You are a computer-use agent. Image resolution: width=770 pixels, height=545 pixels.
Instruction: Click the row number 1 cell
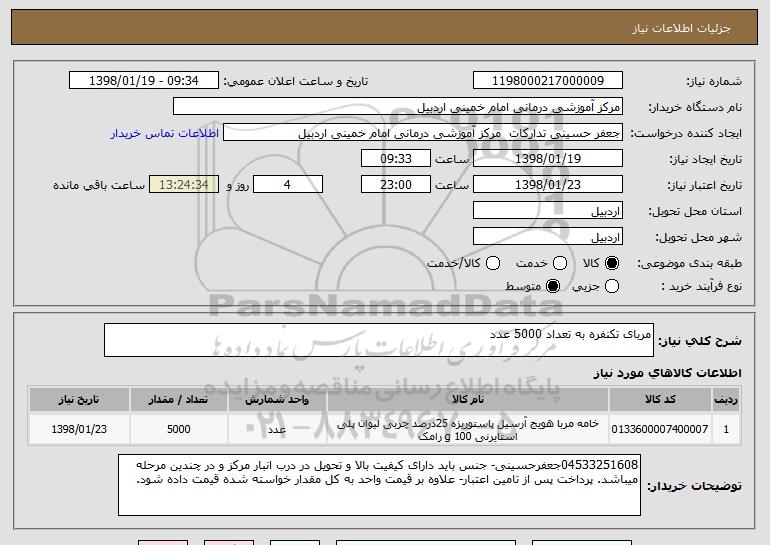(726, 430)
